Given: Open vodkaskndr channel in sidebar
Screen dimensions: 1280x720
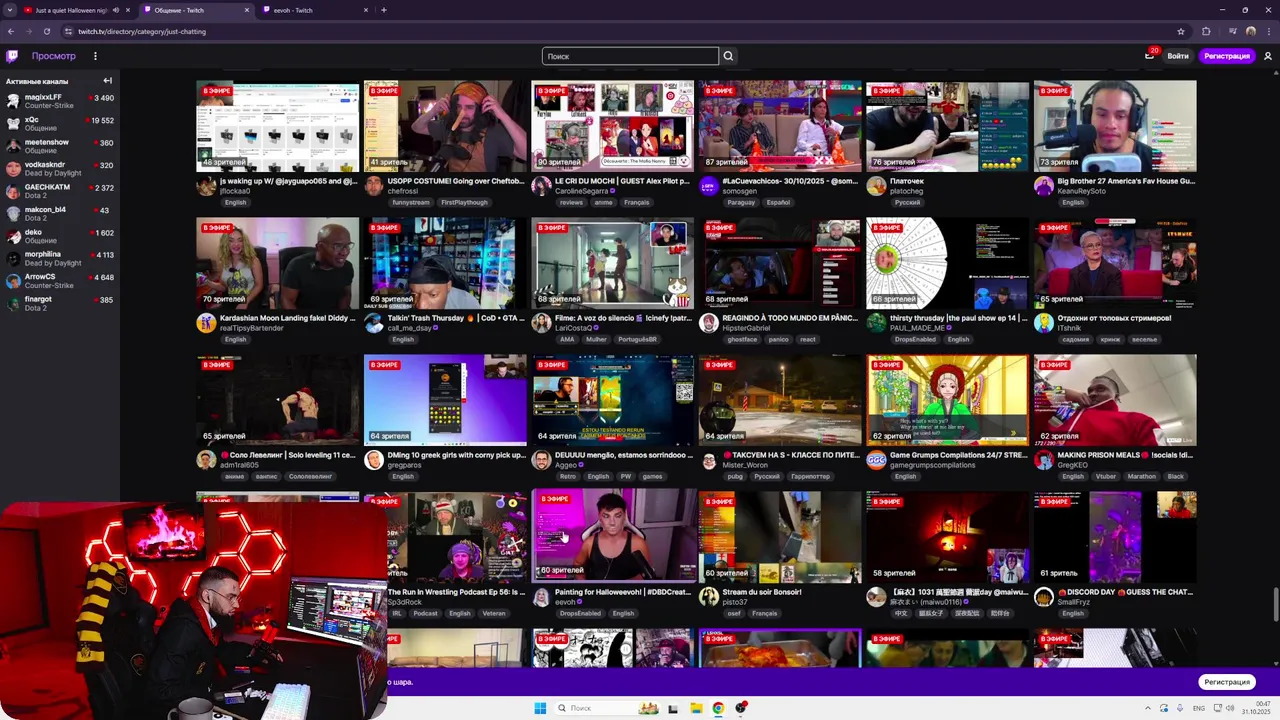Looking at the screenshot, I should click(60, 169).
